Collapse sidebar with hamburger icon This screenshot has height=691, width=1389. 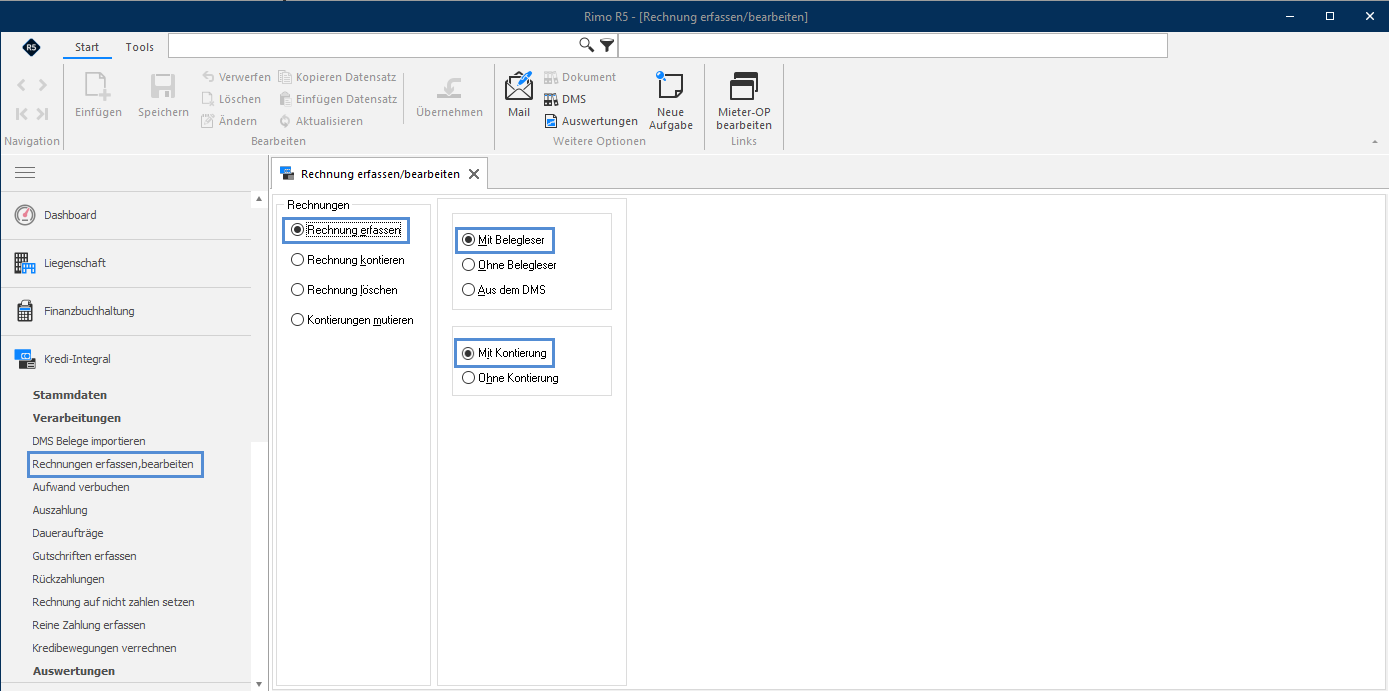click(25, 173)
